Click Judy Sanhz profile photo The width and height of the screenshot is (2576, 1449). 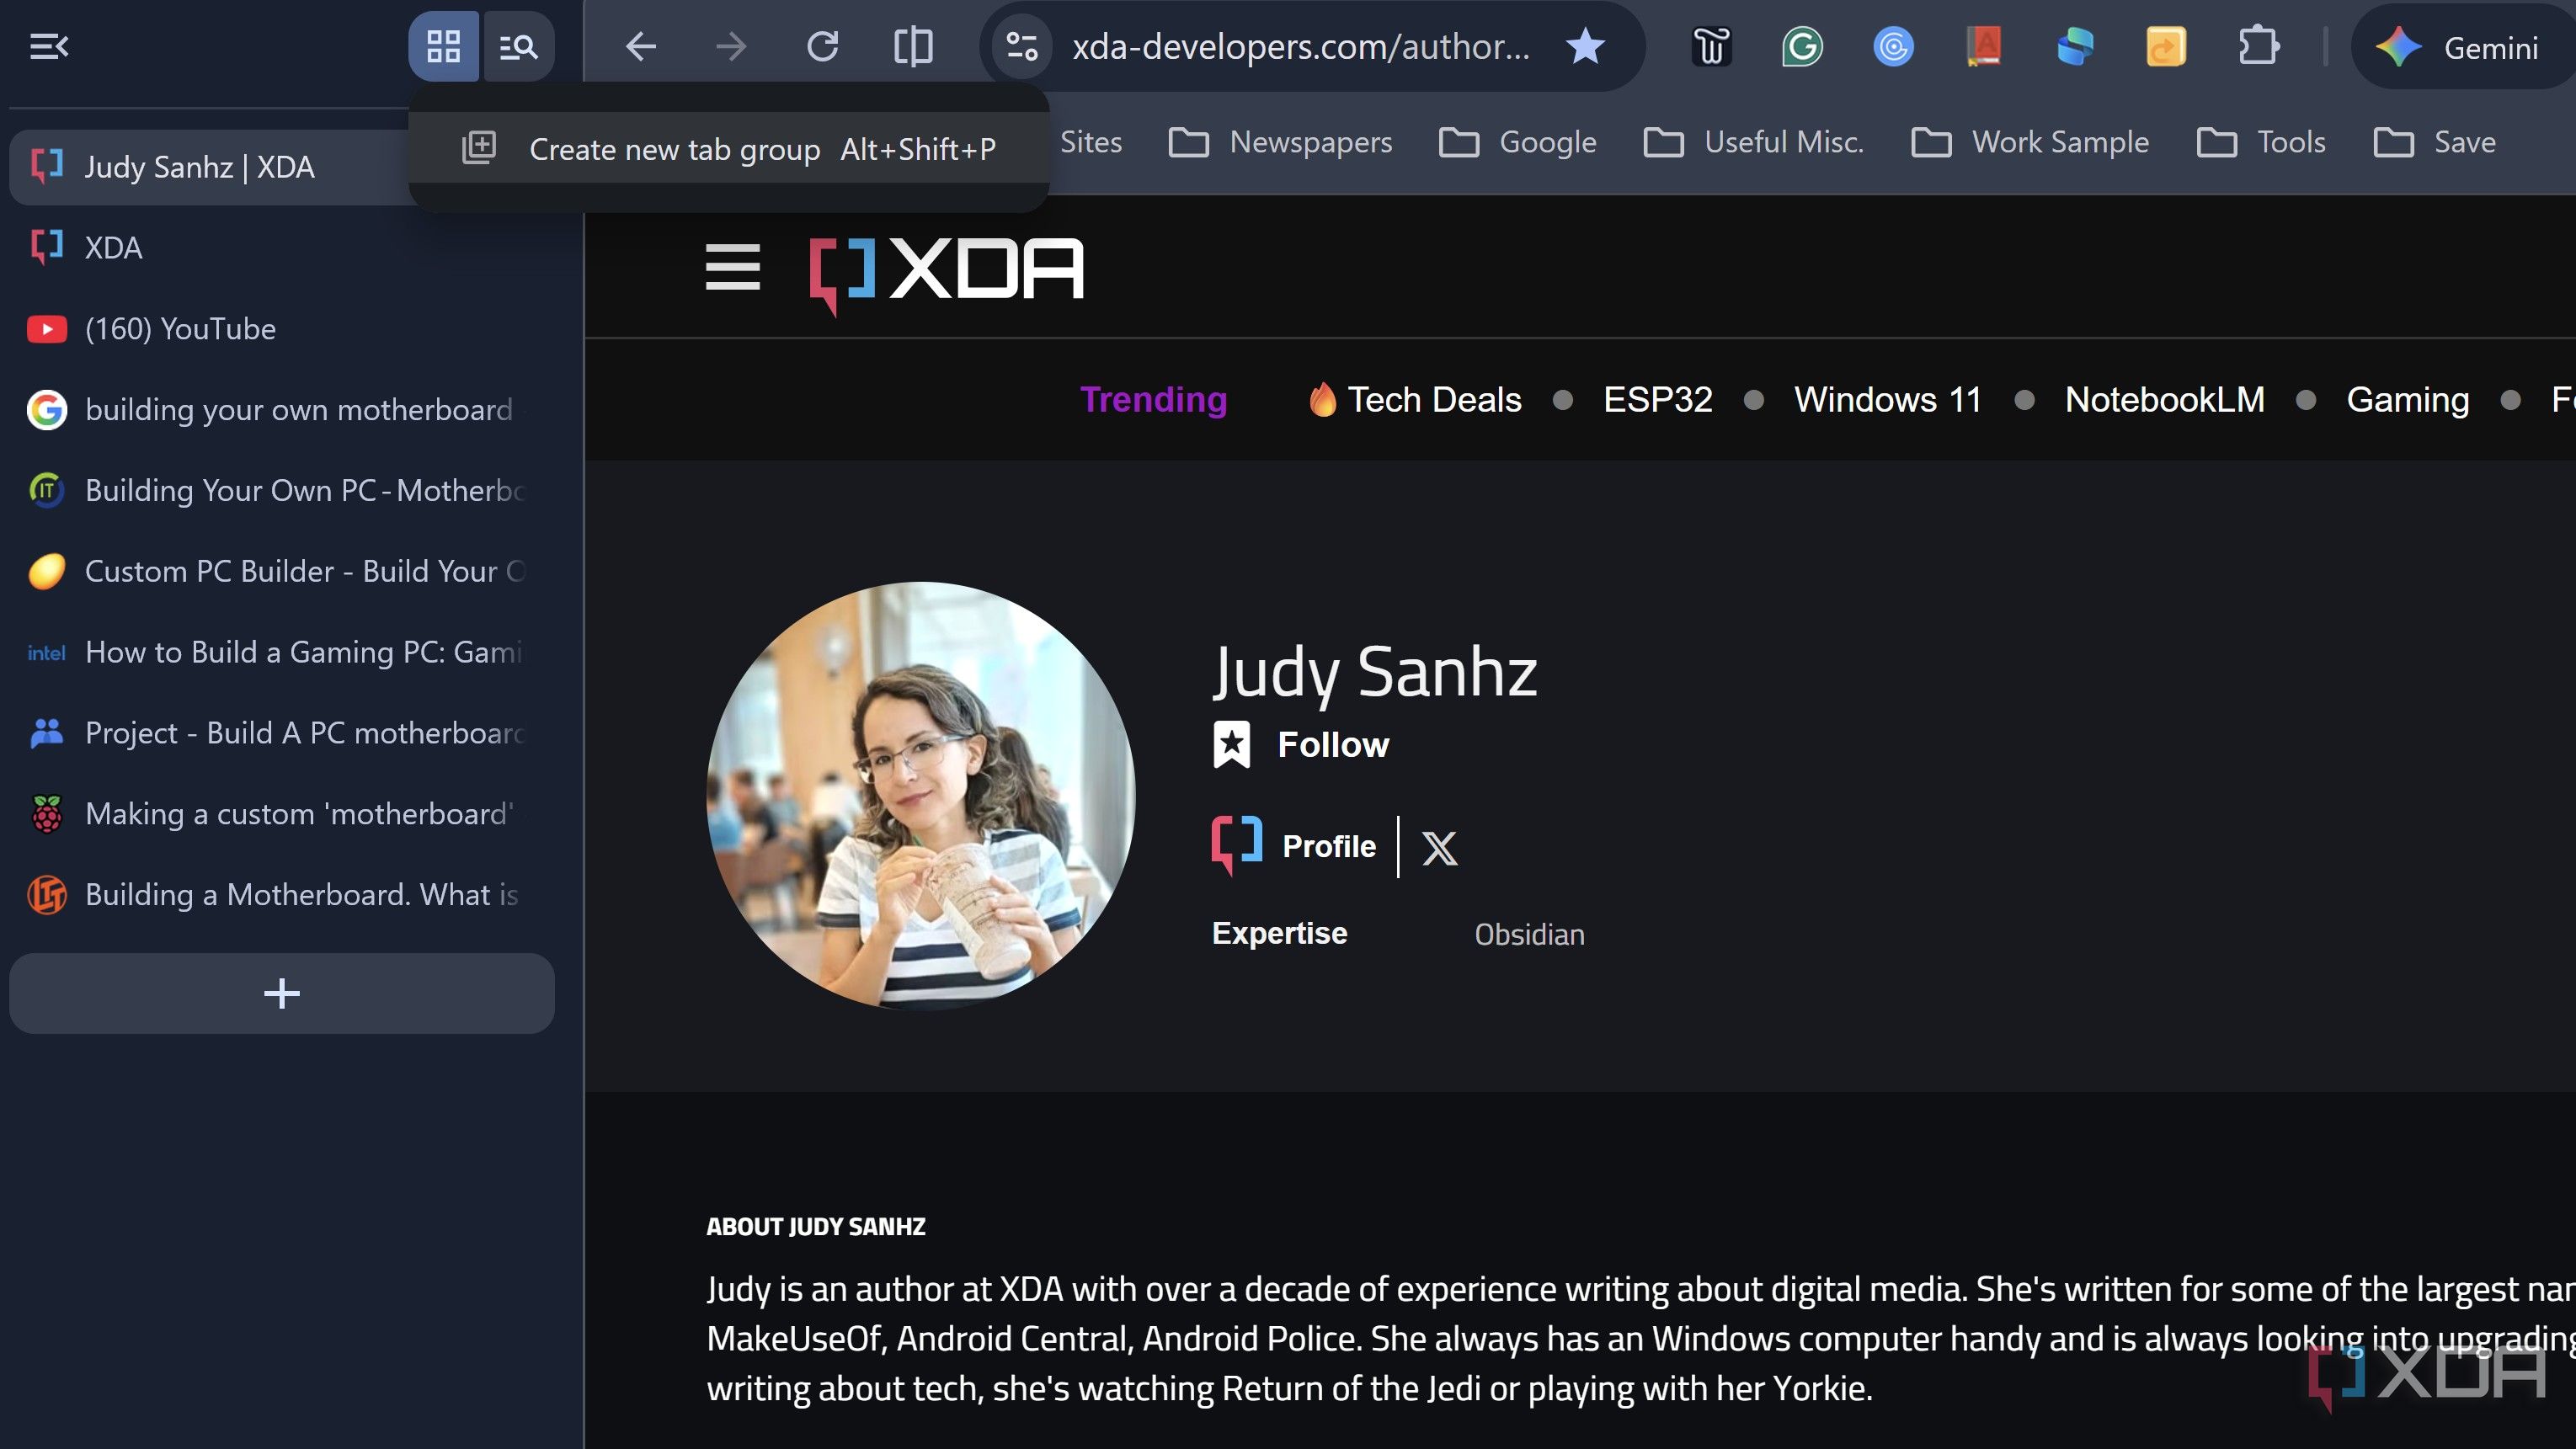(x=920, y=795)
